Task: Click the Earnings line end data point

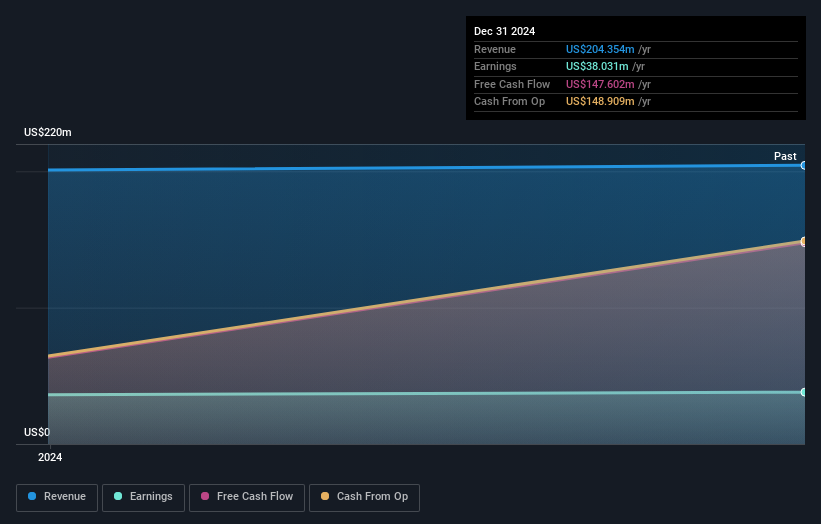Action: point(803,392)
